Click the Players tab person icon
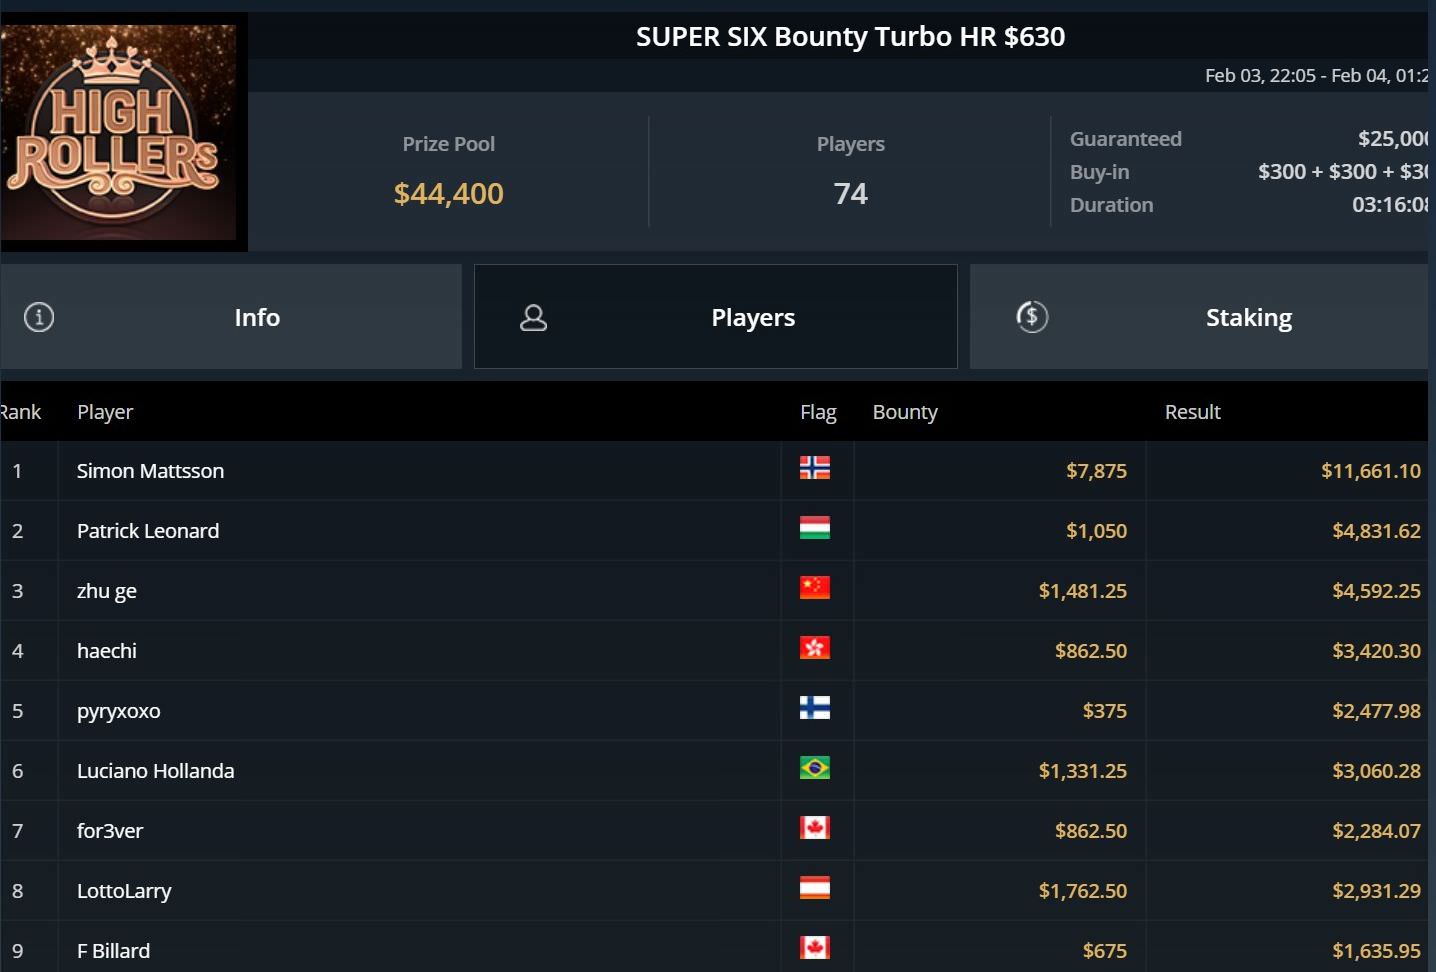This screenshot has height=972, width=1436. 534,318
